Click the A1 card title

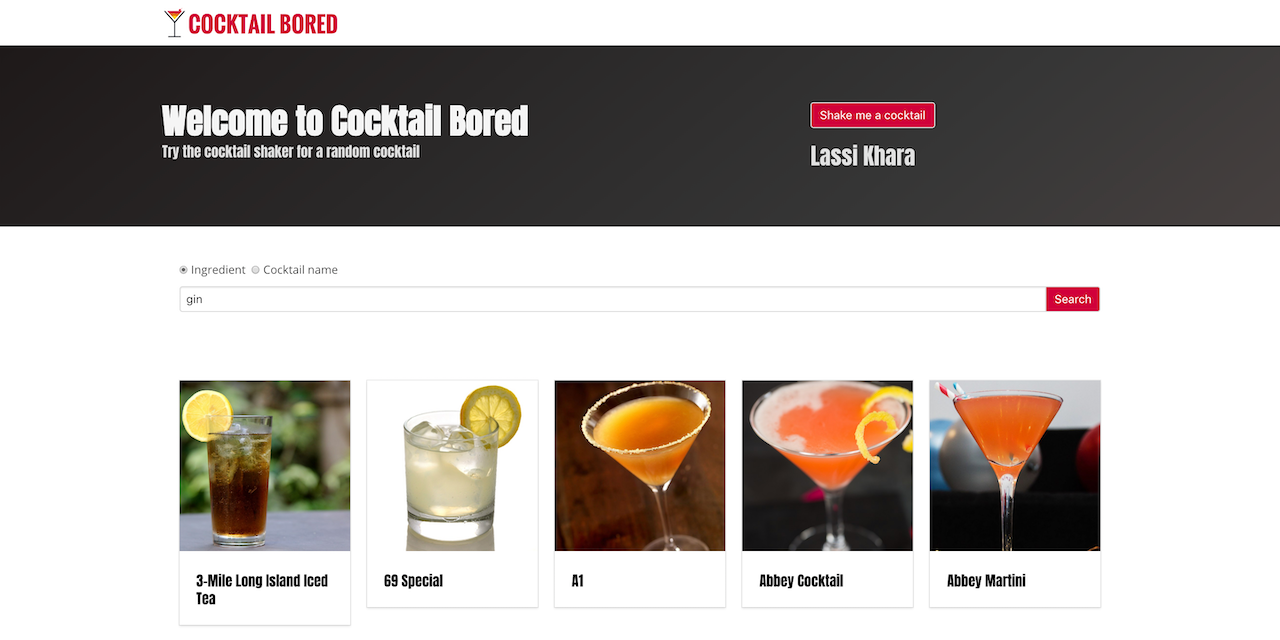(578, 580)
